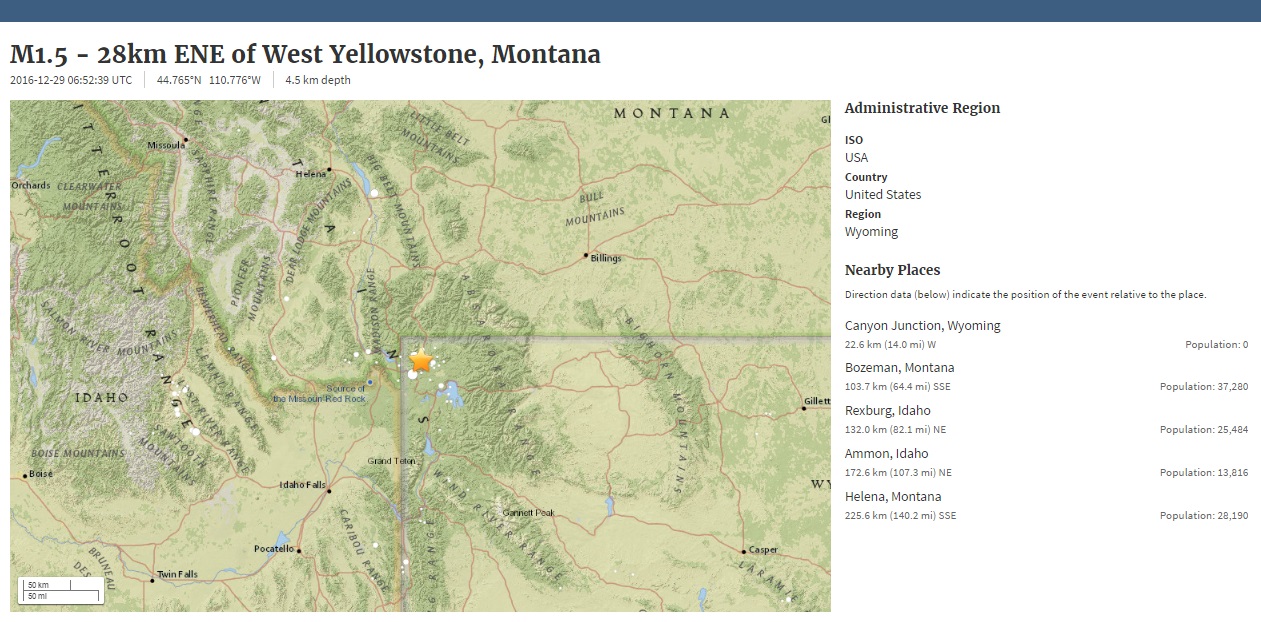This screenshot has width=1261, height=622.
Task: Click the event coordinates 44.765°N 110.776°W
Action: pos(208,80)
